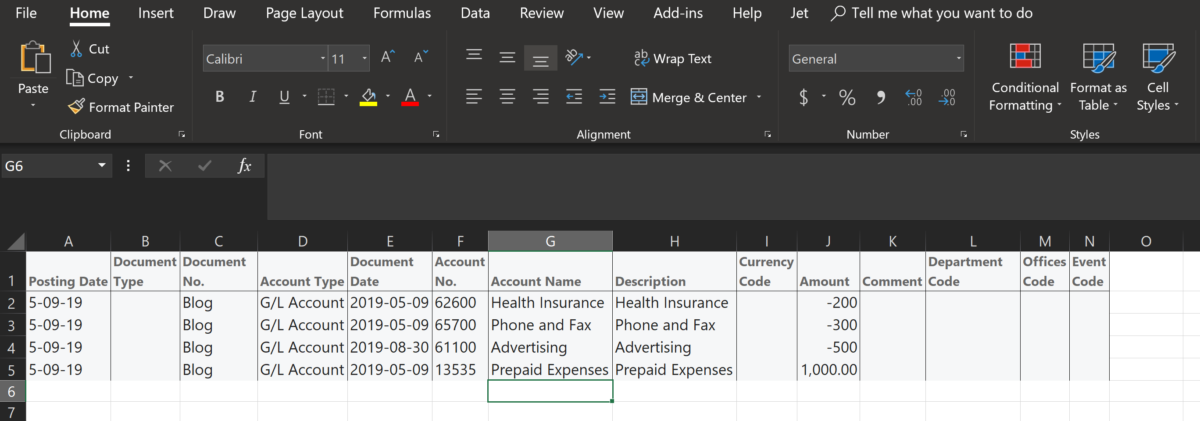
Task: Toggle Bold formatting
Action: (220, 97)
